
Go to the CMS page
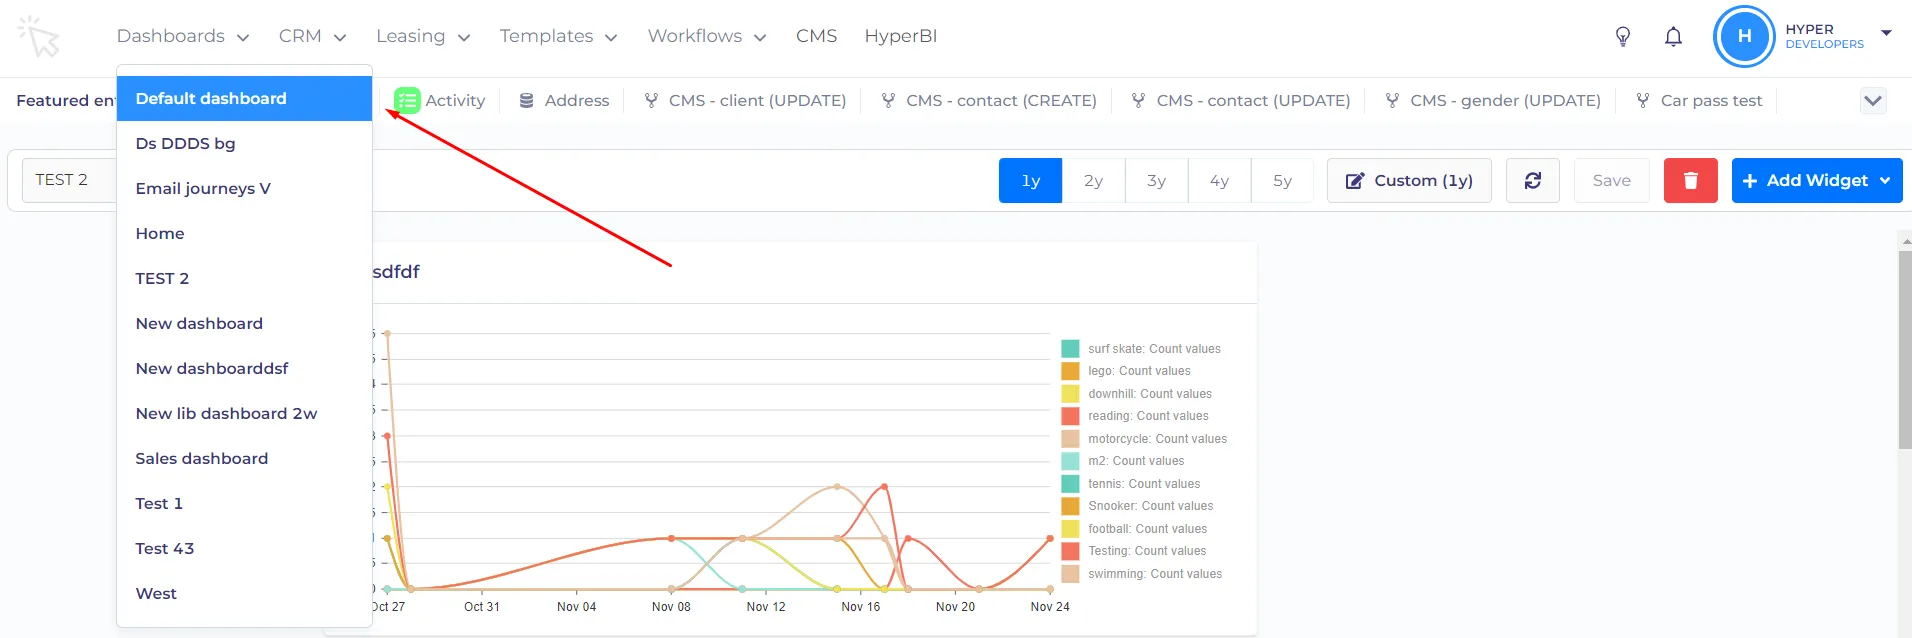click(x=816, y=36)
